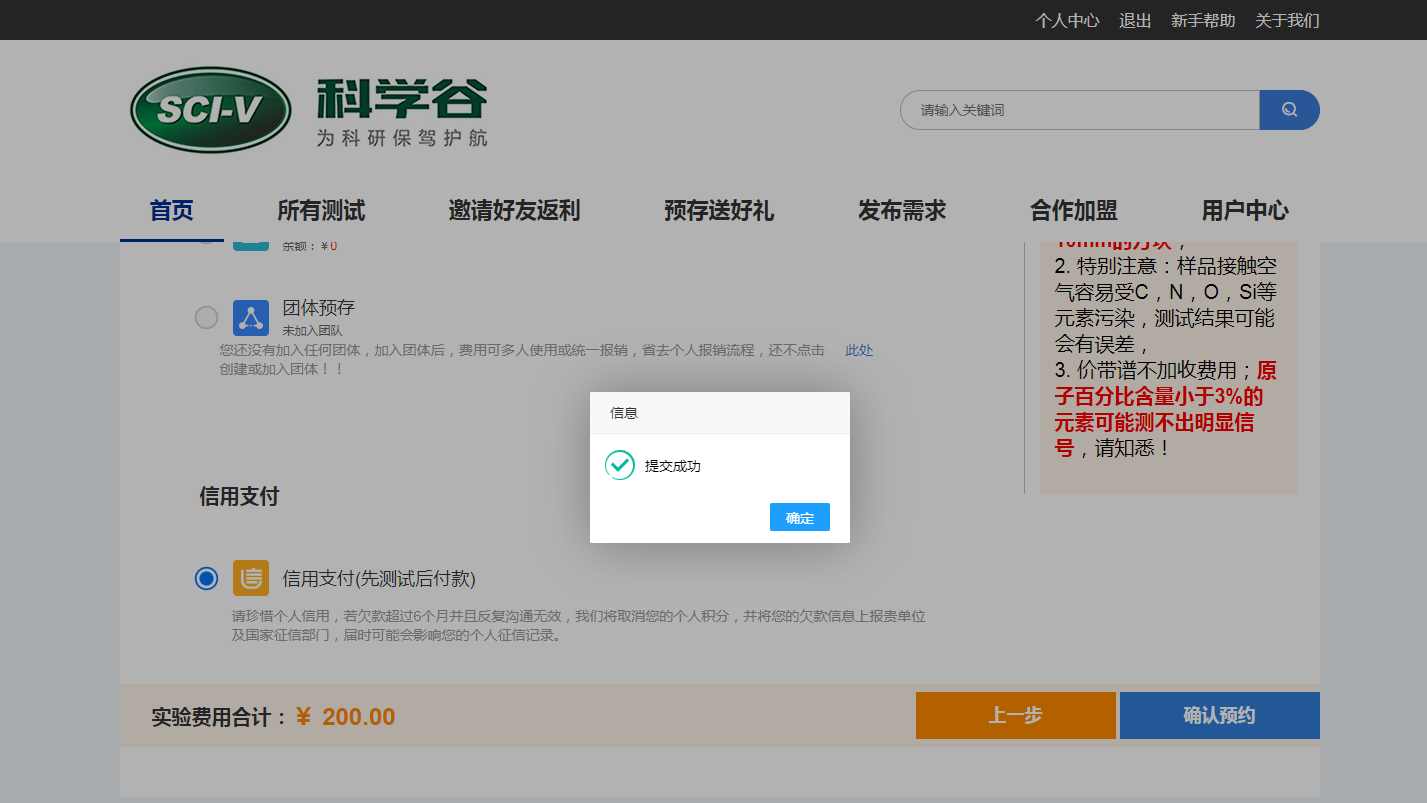Click the 退出 logout link
The image size is (1427, 803).
click(1135, 20)
